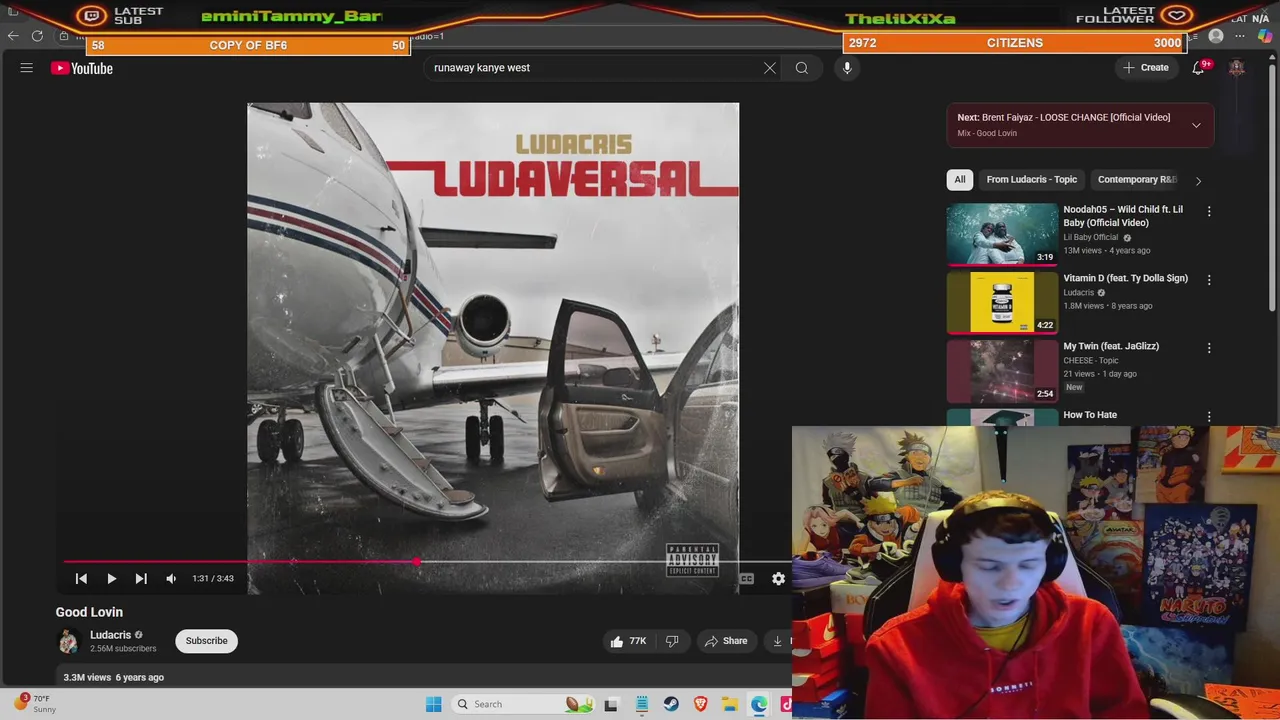Skip to the previous video
Screen dimensions: 1280x720
coord(81,578)
